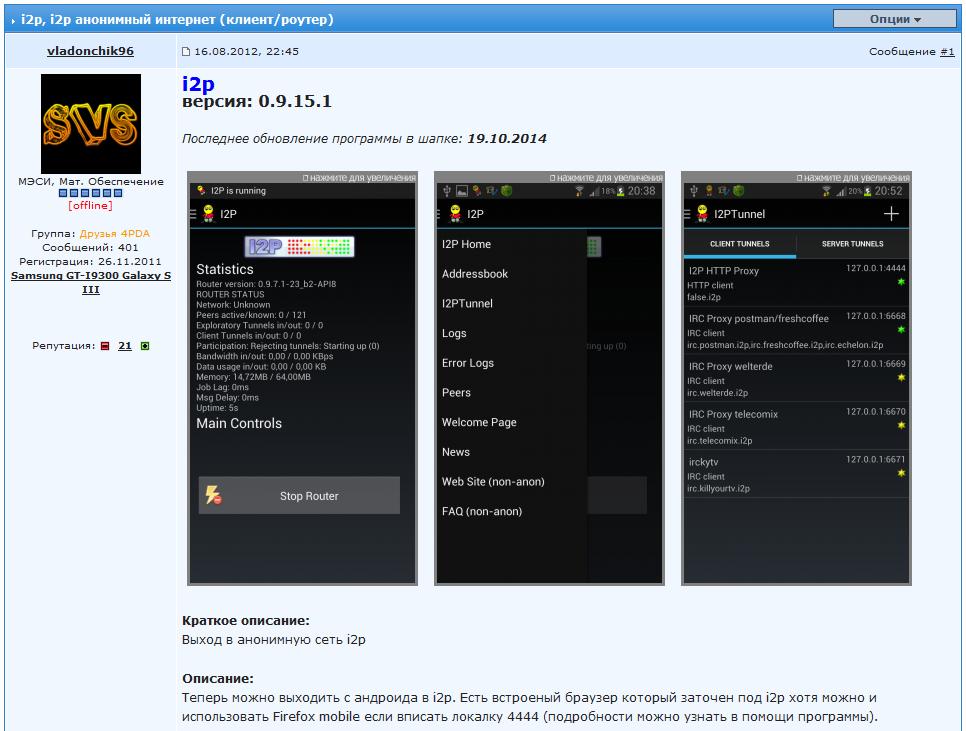Select I2PTunnel menu entry
The image size is (966, 731).
click(468, 304)
